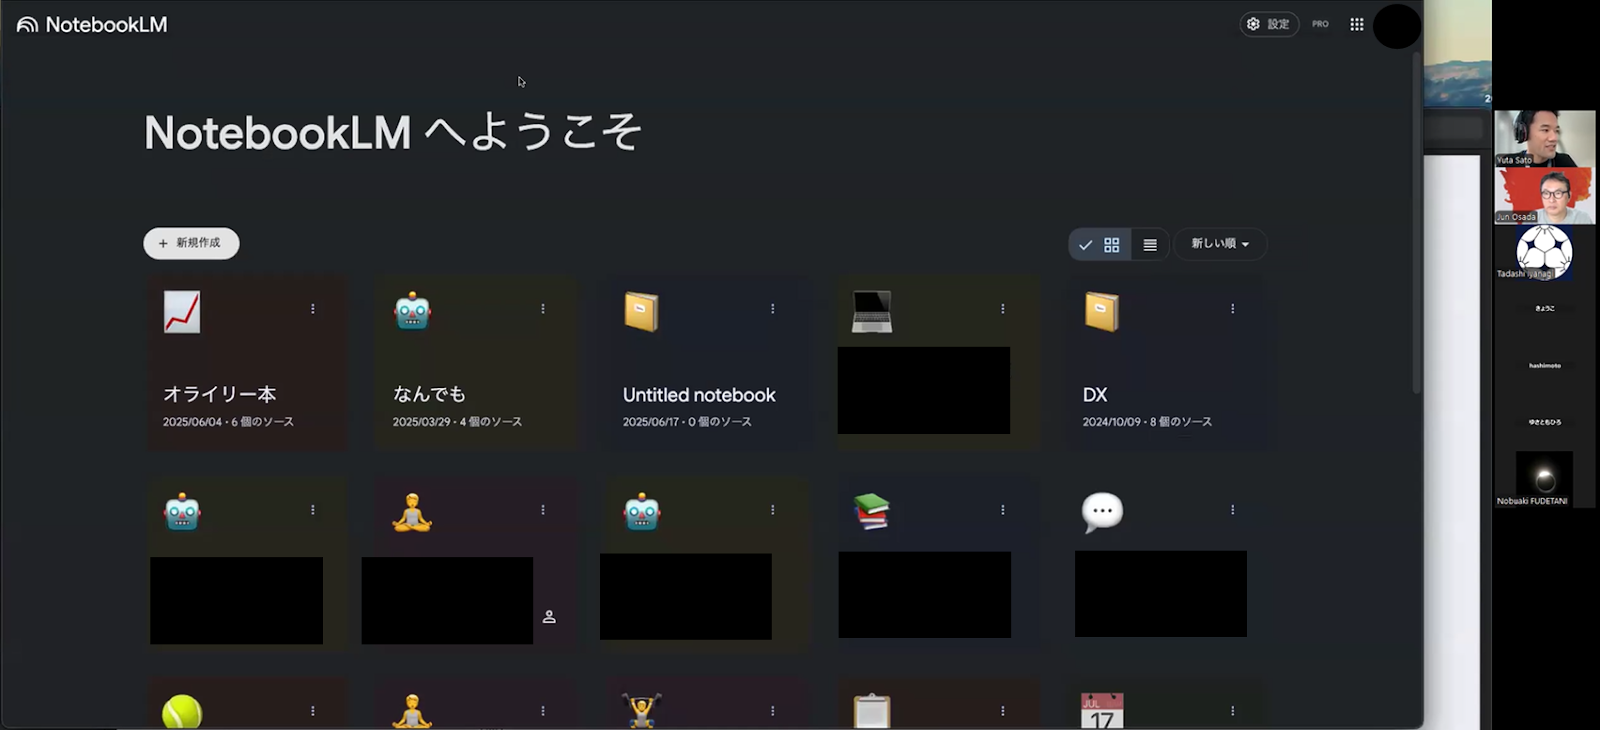Open the more menu for なんでも
Image resolution: width=1600 pixels, height=730 pixels.
543,309
